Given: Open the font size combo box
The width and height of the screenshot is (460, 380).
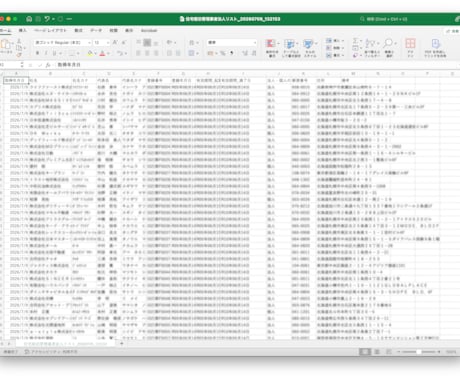Looking at the screenshot, I should [102, 43].
